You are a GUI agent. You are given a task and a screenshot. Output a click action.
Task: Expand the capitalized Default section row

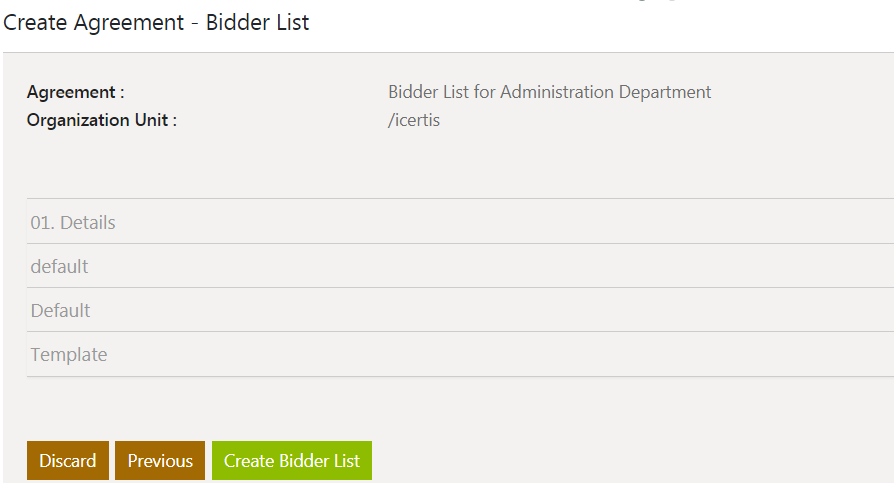[60, 310]
